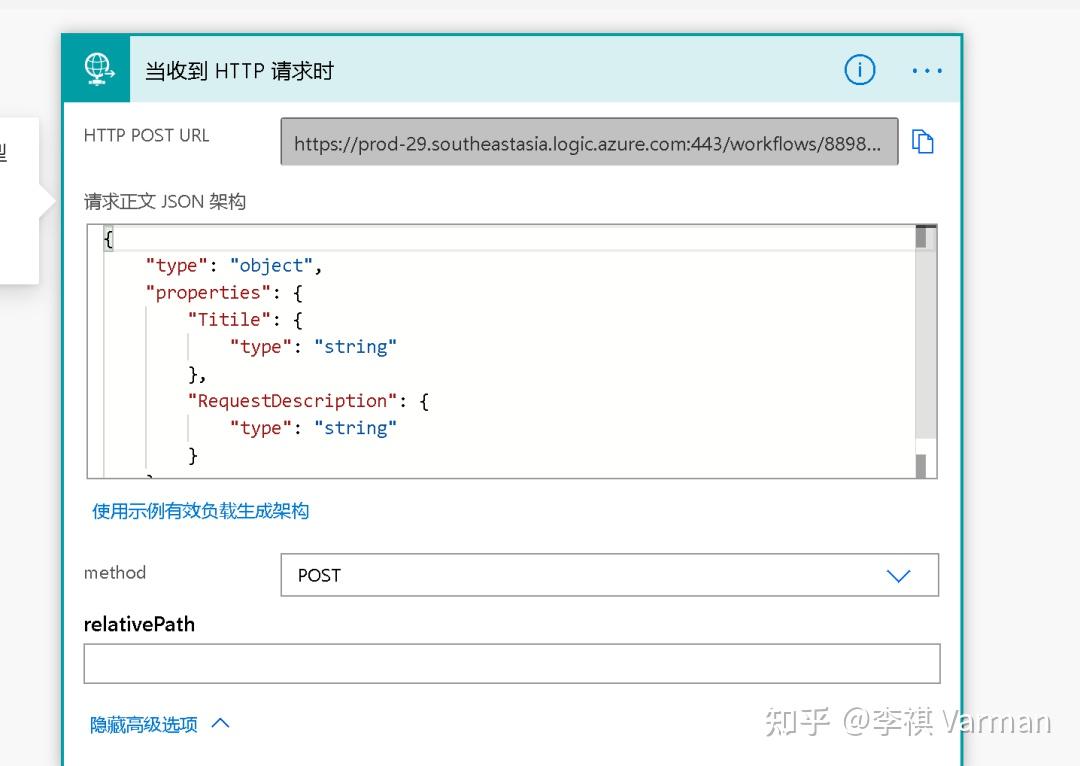Click the "type": "object" line
This screenshot has height=766, width=1080.
click(233, 266)
